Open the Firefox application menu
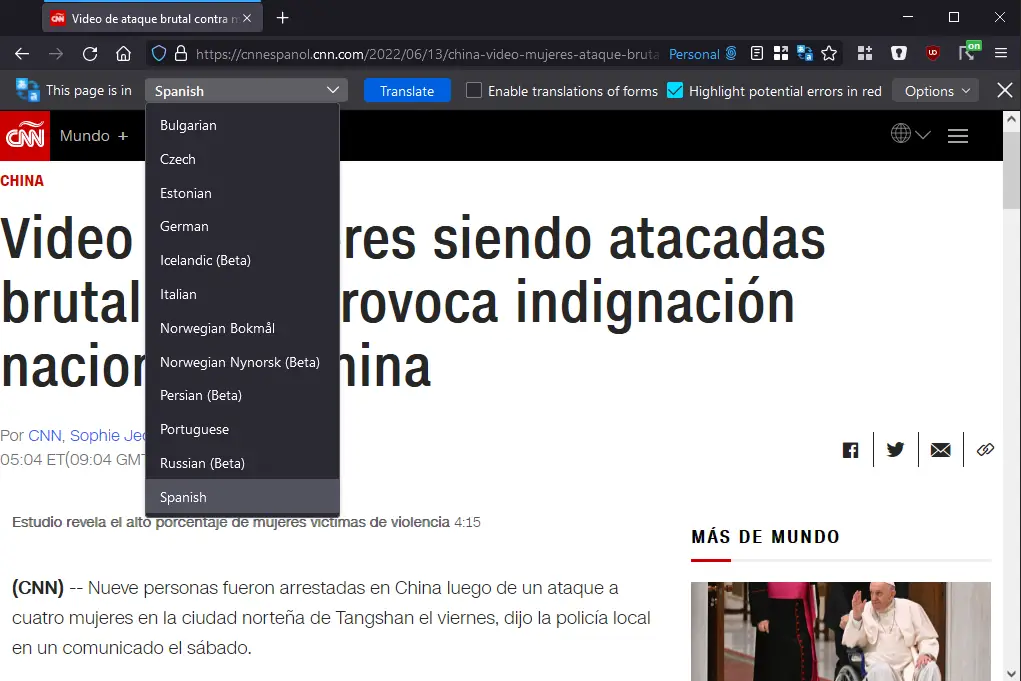Image resolution: width=1021 pixels, height=681 pixels. click(x=1001, y=53)
